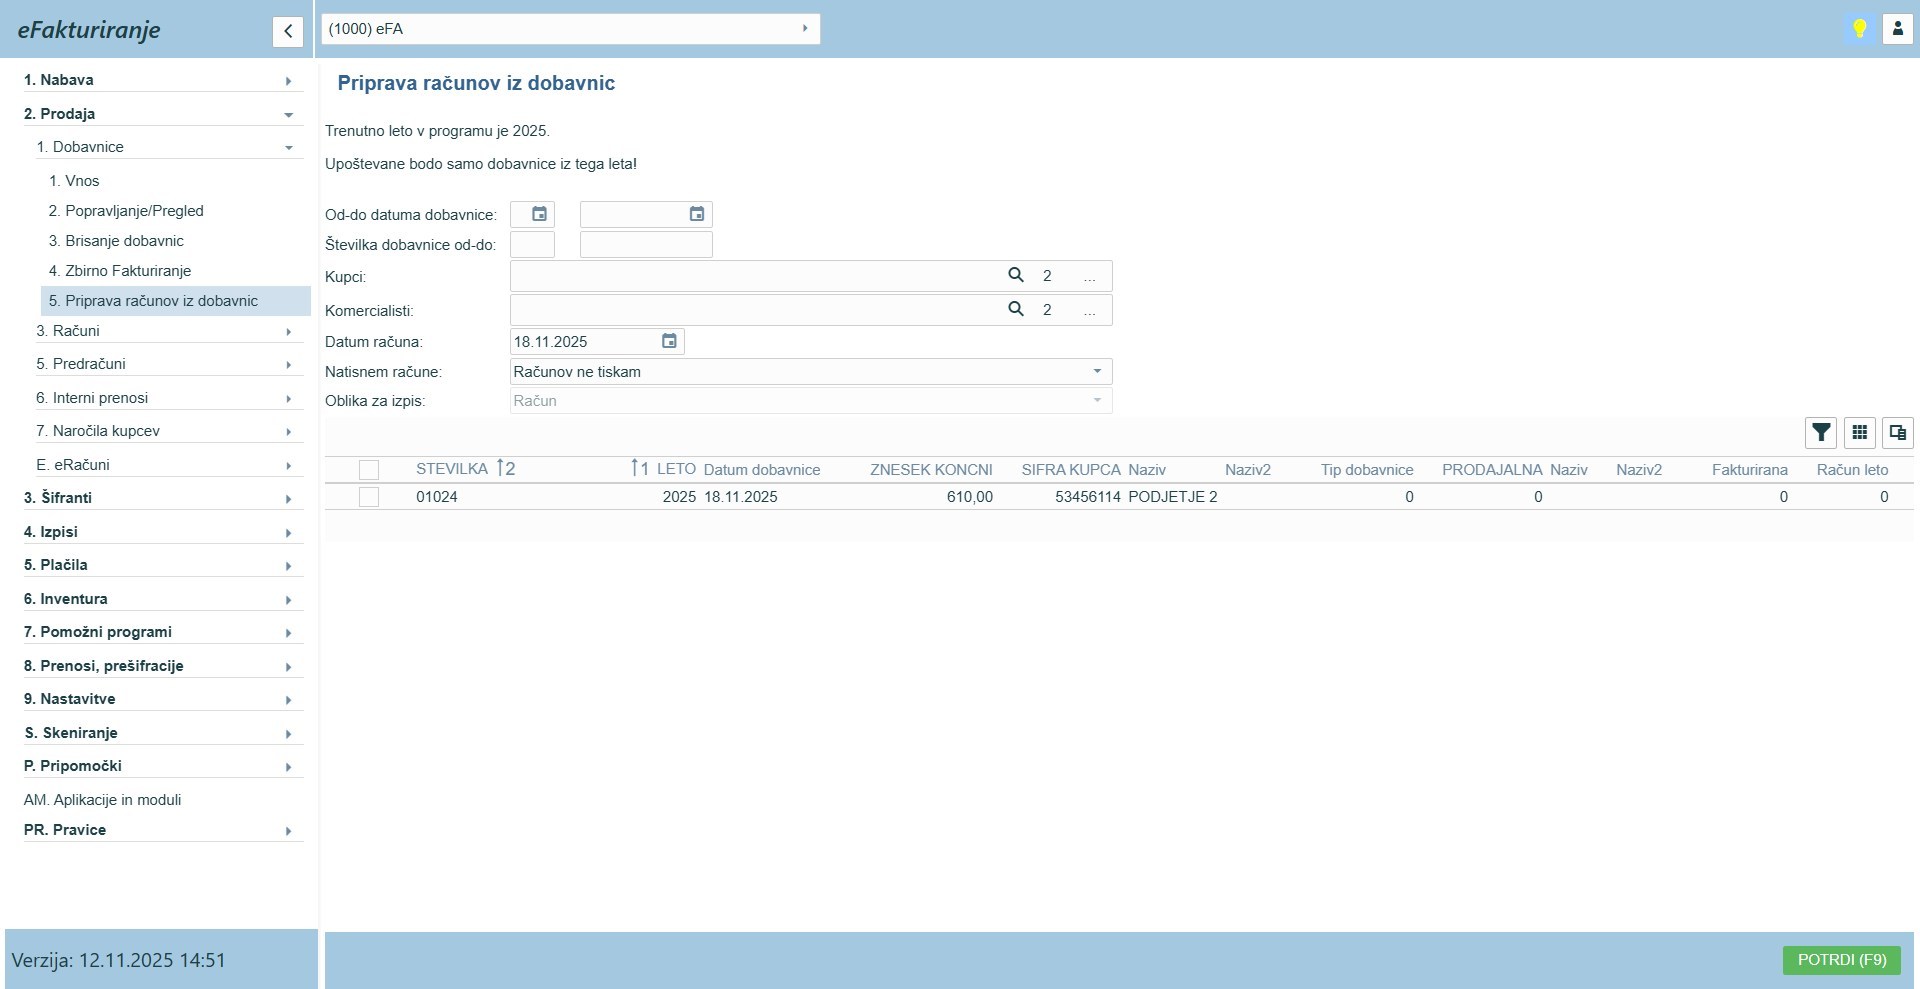This screenshot has width=1920, height=989.
Task: Open the column chooser grid icon
Action: (1859, 433)
